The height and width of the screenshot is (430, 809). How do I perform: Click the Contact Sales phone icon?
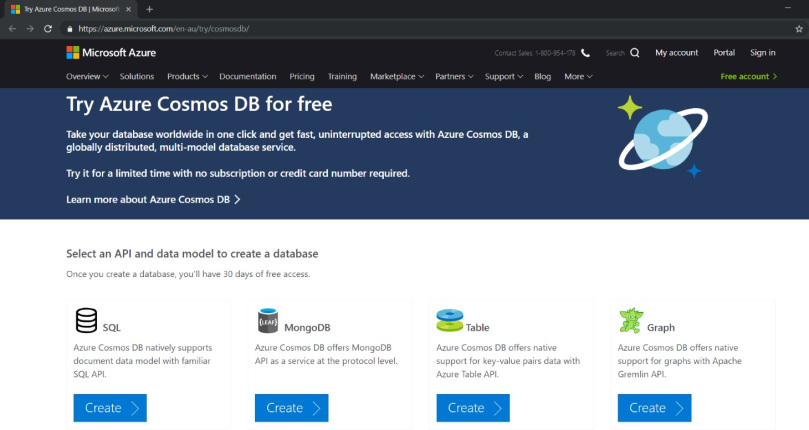(x=586, y=53)
